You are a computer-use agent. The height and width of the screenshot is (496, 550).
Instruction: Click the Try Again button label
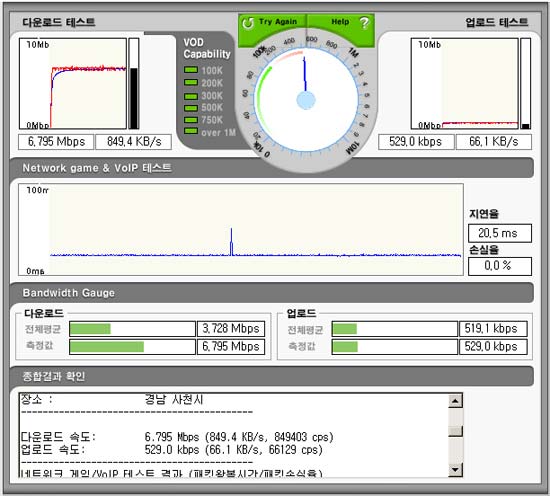point(278,22)
